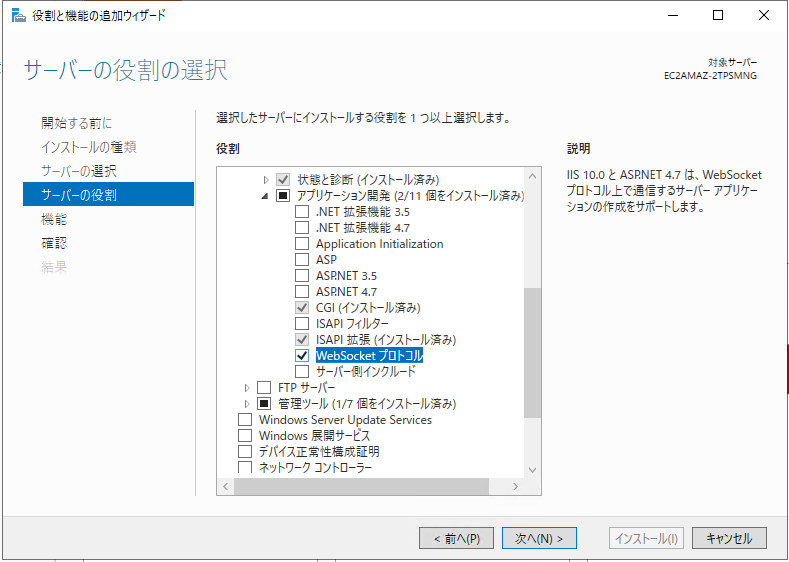Expand 状態と診断 tree node
This screenshot has height=562, width=789.
pos(266,180)
